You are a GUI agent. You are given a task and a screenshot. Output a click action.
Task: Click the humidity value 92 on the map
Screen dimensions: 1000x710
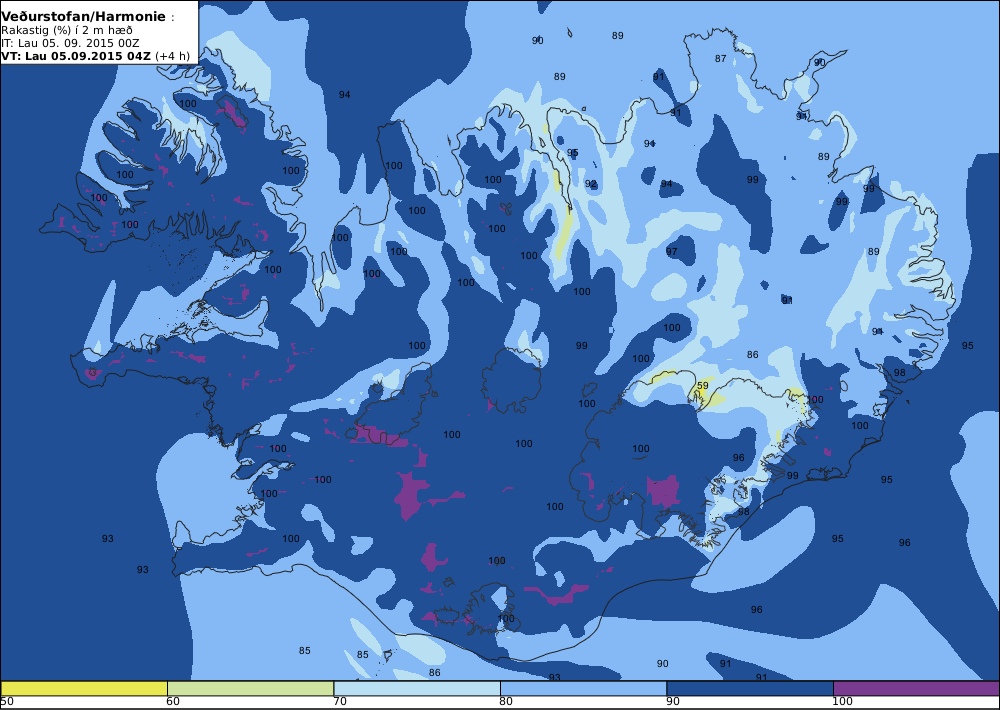point(591,184)
